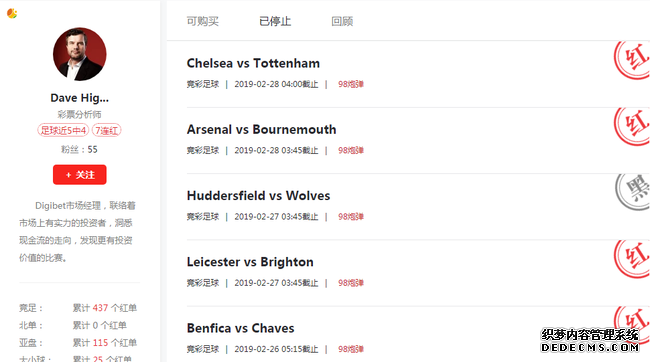The image size is (650, 362).
Task: Click red 红 stamp on Arsenal match
Action: click(632, 126)
